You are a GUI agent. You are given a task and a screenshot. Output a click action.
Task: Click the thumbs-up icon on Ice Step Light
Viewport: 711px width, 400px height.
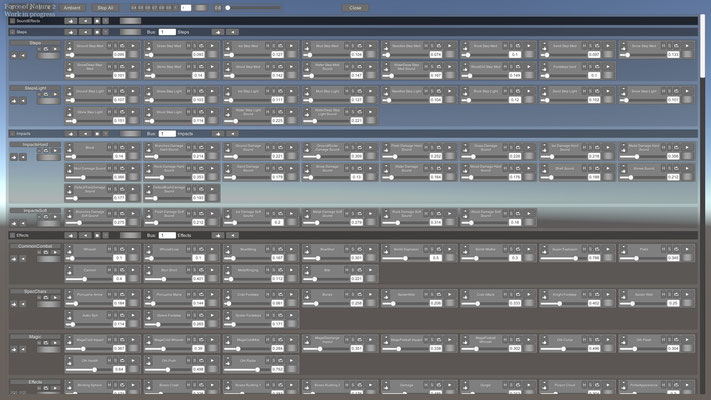228,93
